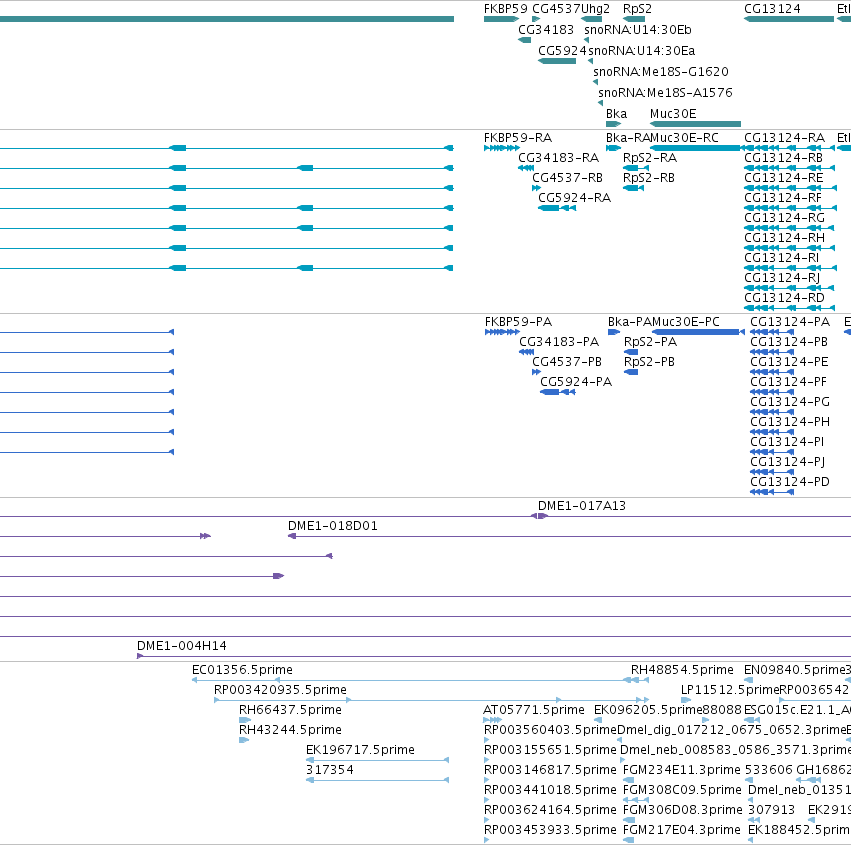851x845 pixels.
Task: Click snoRNA:Me18S-G1620 label
Action: click(x=661, y=72)
